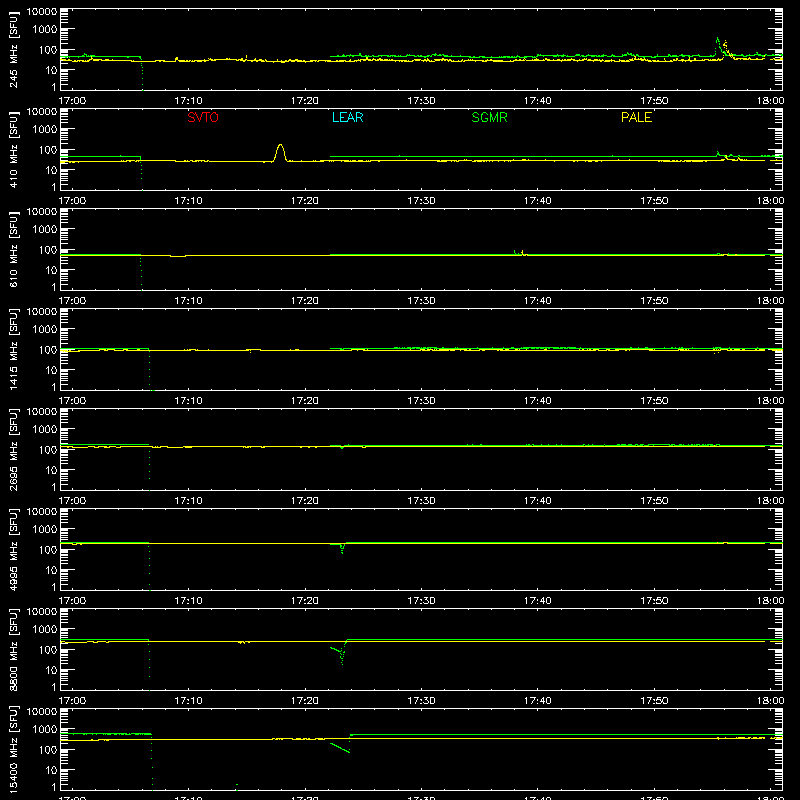Click the 17:10 tick label under the 2695 MHz panel
Viewport: 800px width, 800px height.
[x=189, y=501]
